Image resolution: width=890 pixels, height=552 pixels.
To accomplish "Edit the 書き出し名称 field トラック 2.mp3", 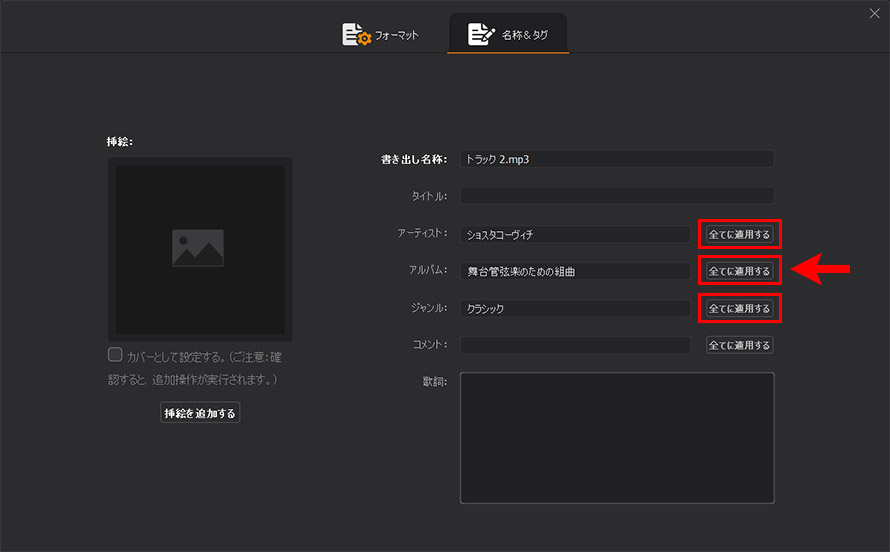I will point(617,159).
